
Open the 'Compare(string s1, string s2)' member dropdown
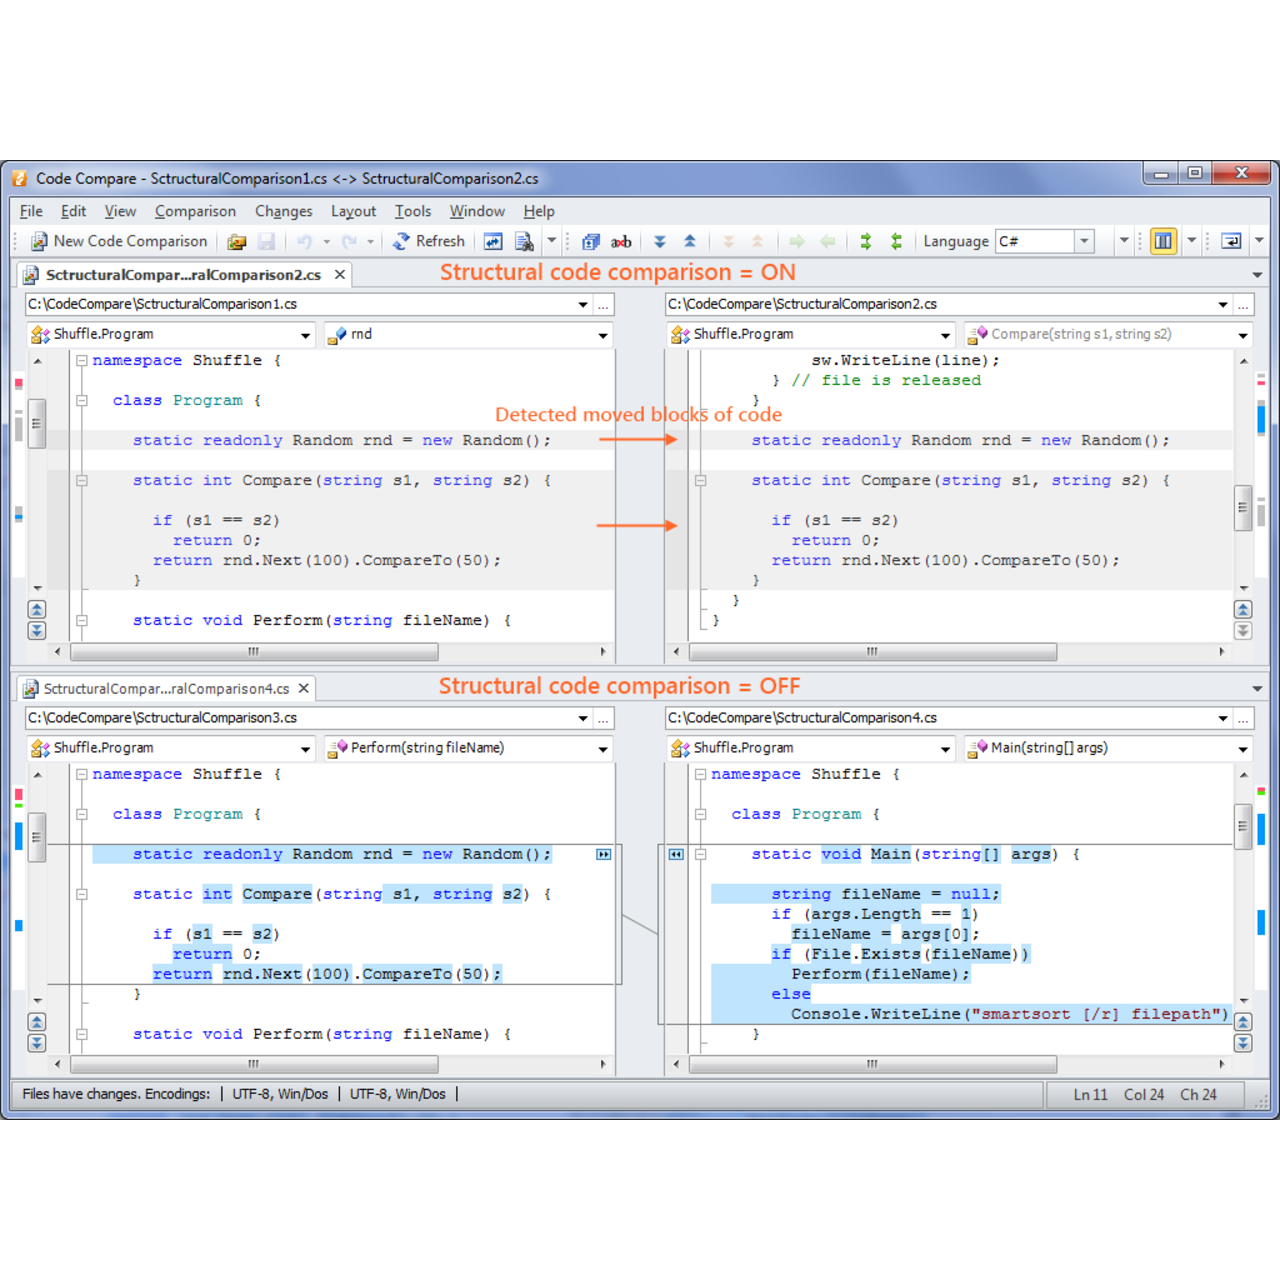1243,335
